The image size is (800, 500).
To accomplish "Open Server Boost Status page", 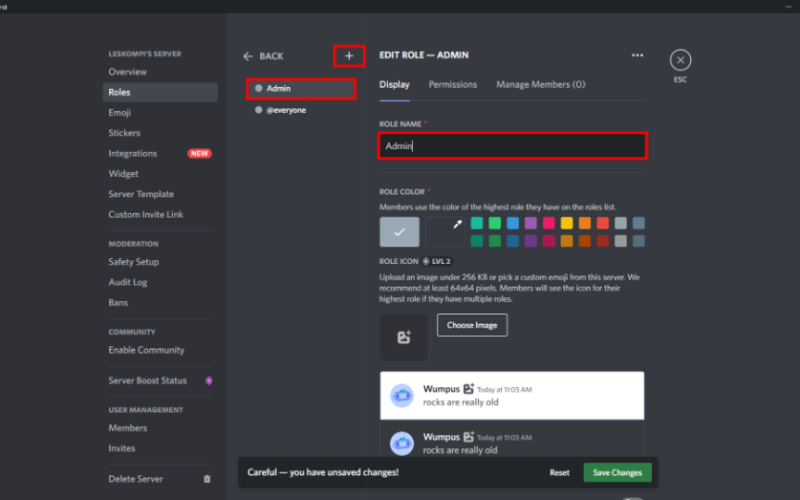I will coord(160,381).
